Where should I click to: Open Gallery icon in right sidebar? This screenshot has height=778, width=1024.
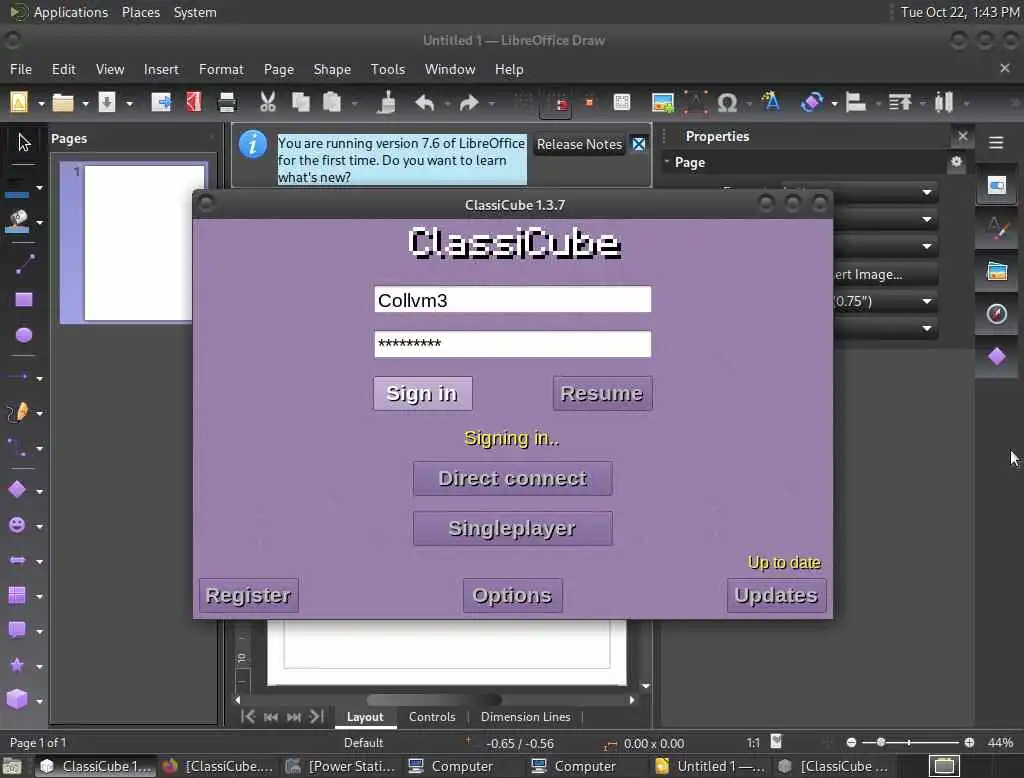coord(997,270)
